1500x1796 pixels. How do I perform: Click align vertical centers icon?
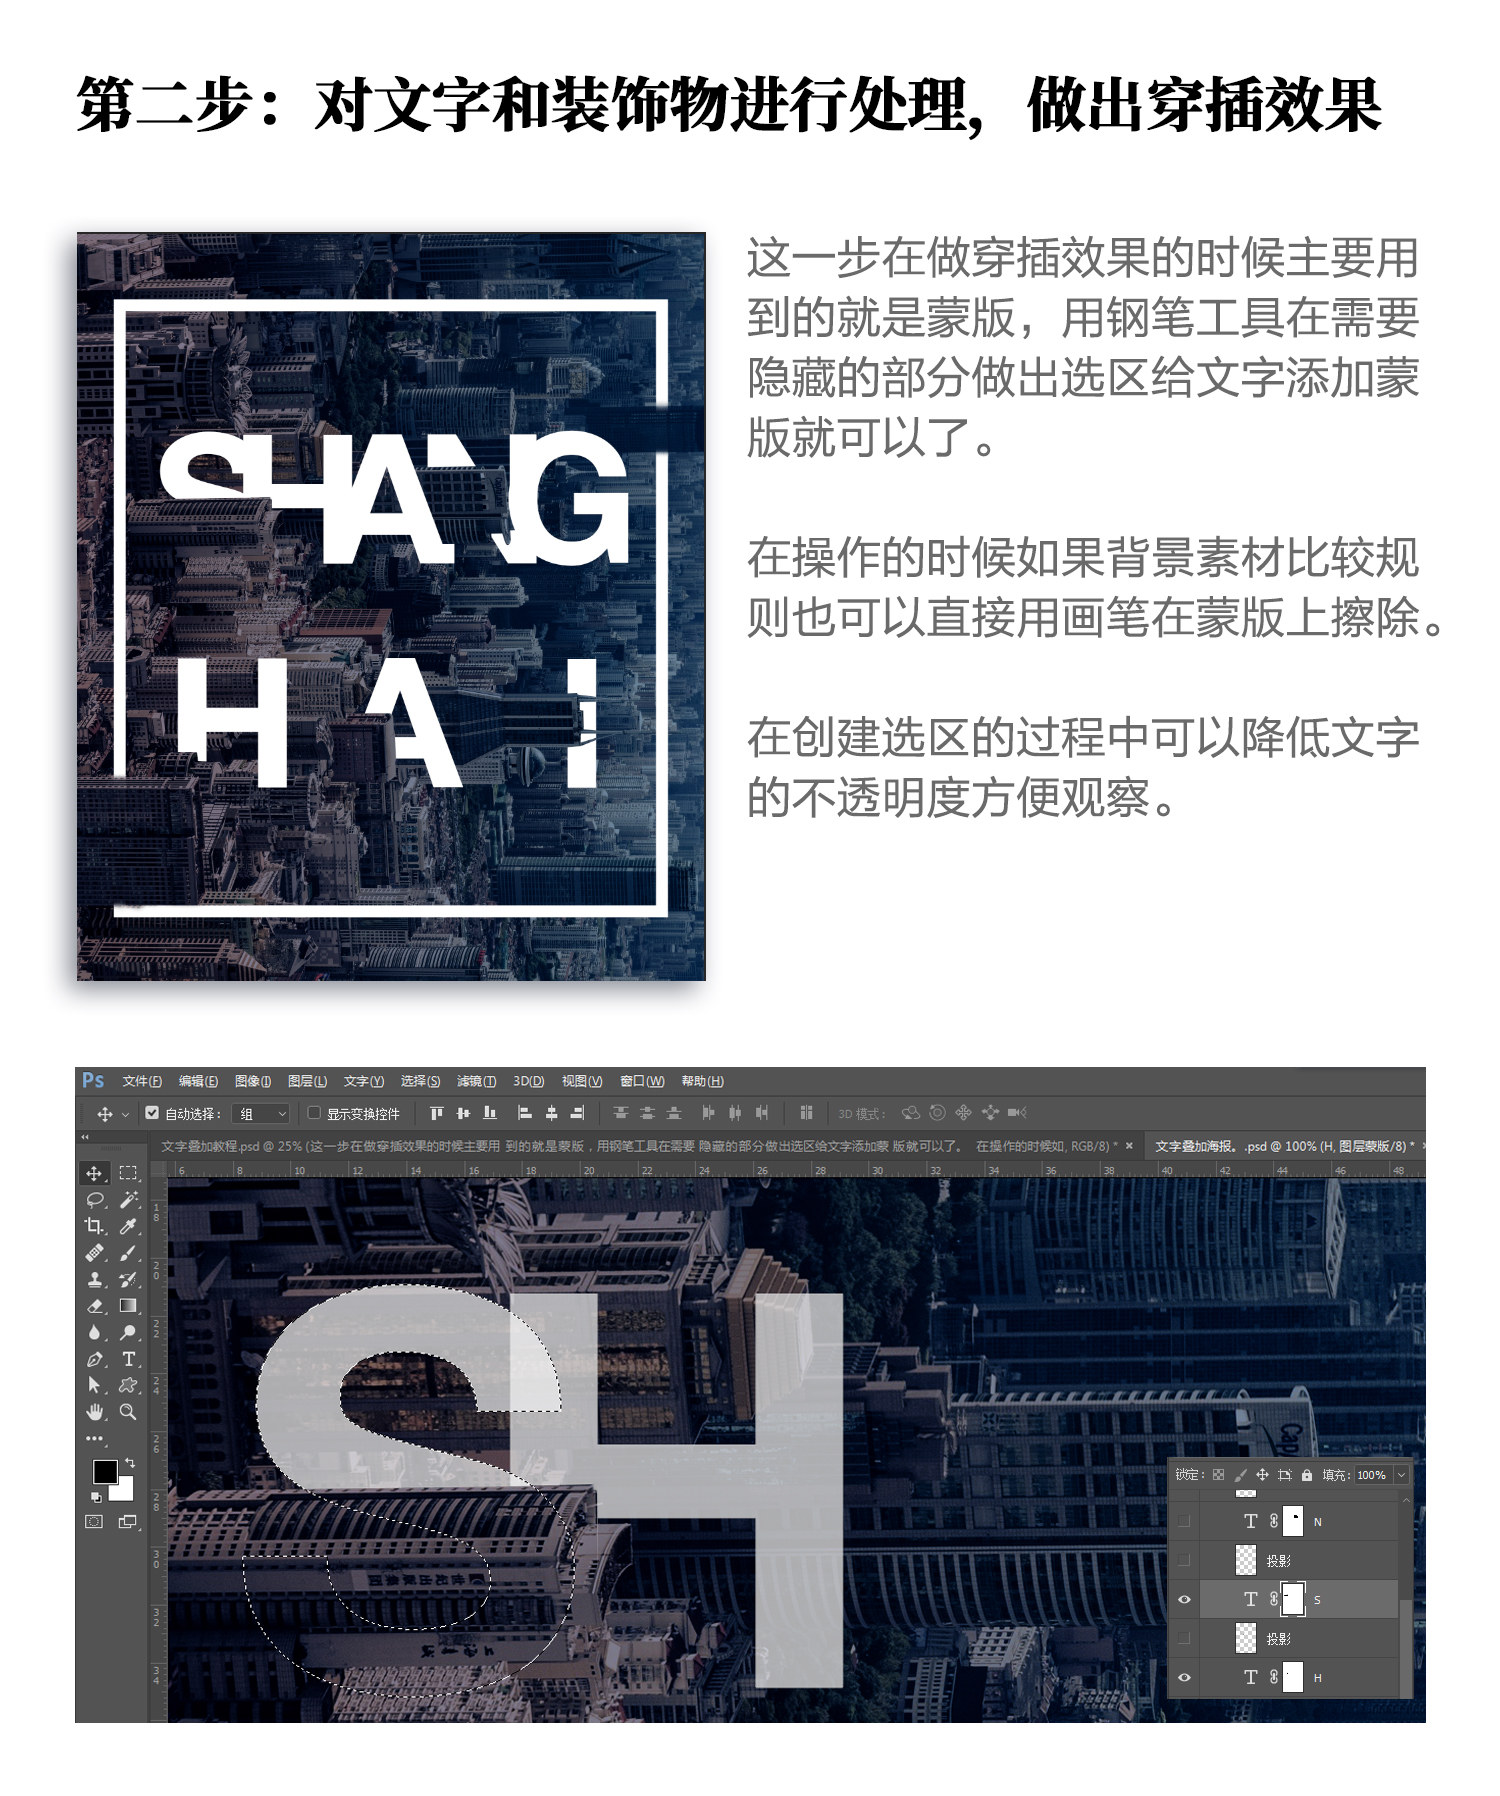(463, 1113)
